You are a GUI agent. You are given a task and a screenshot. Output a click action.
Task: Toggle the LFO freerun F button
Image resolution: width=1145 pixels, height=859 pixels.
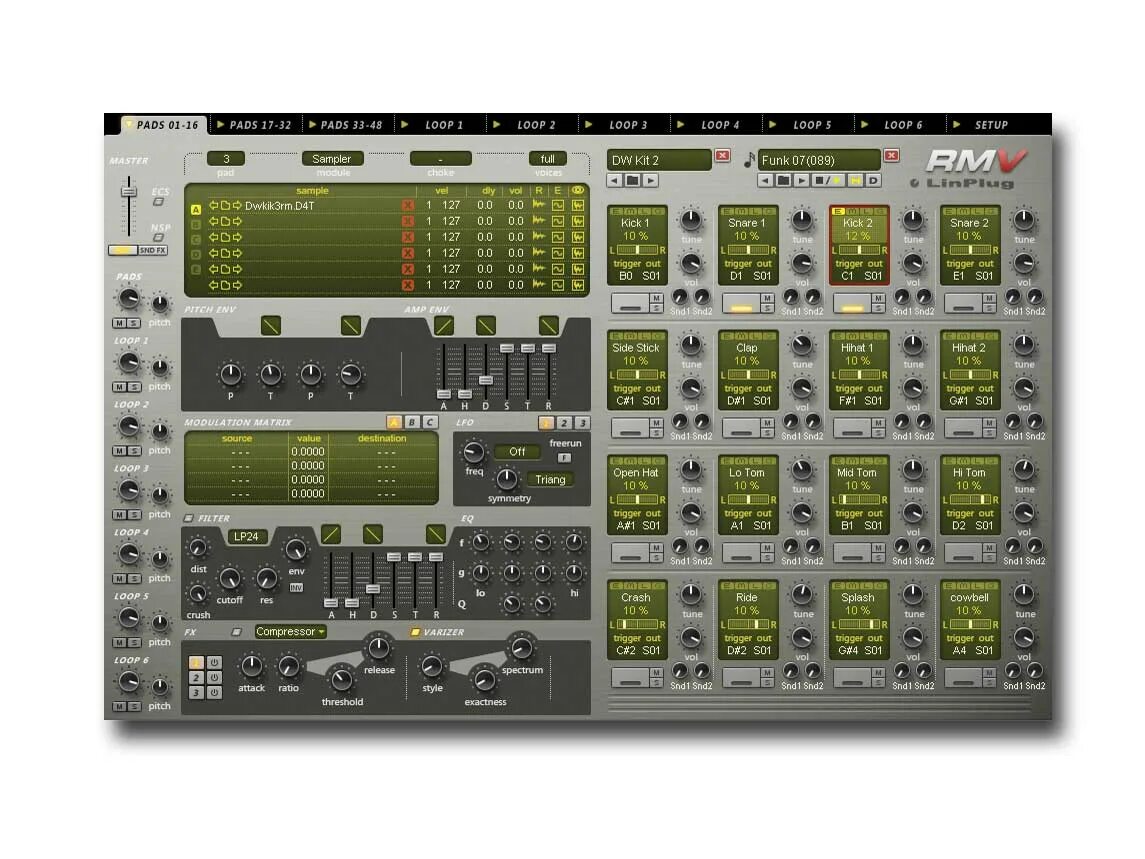tap(564, 458)
